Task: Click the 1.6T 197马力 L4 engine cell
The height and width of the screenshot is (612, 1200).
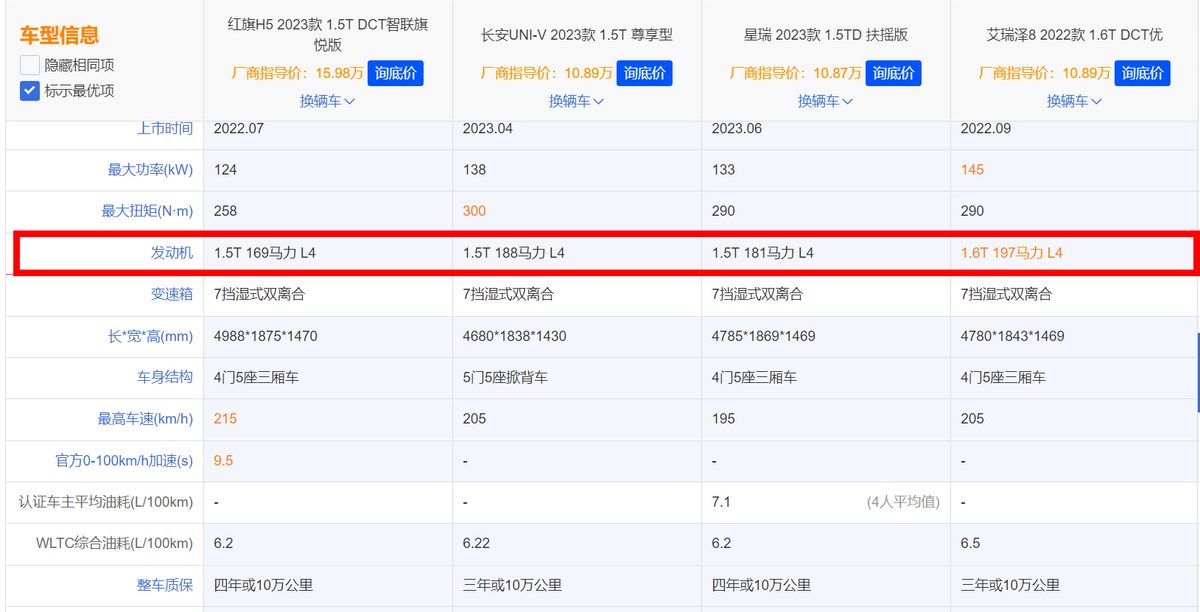Action: [1011, 253]
